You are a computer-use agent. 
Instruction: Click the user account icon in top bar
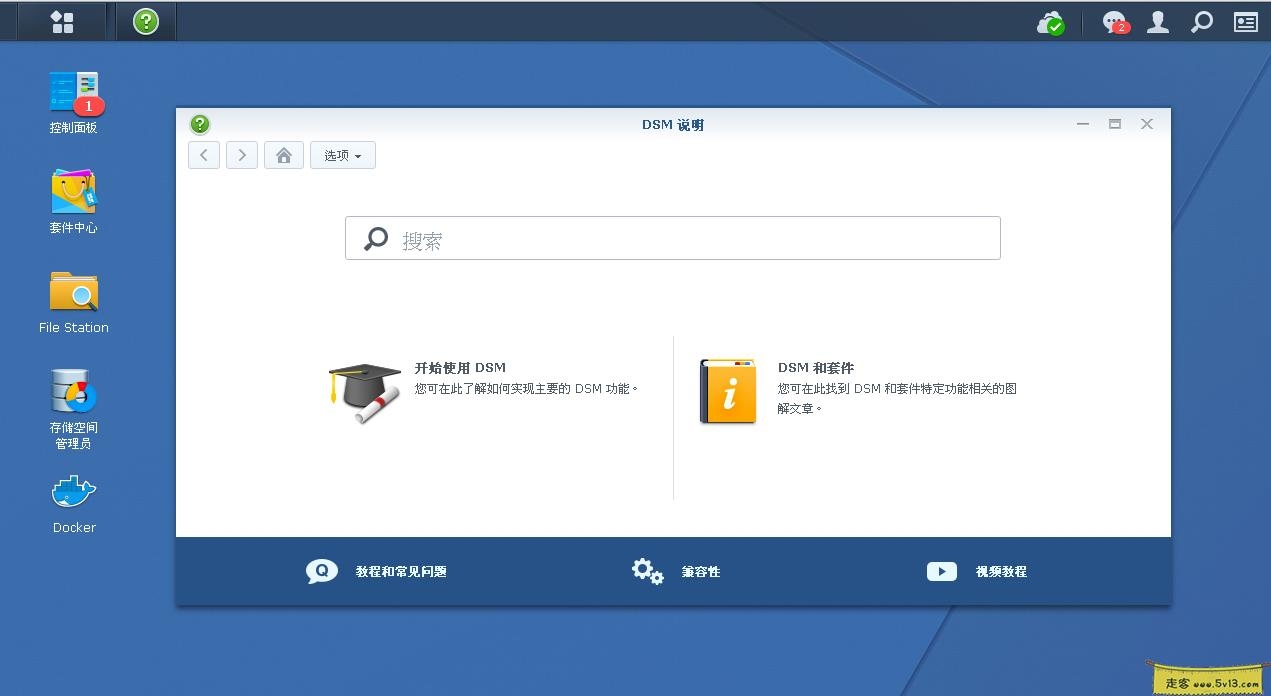point(1157,21)
